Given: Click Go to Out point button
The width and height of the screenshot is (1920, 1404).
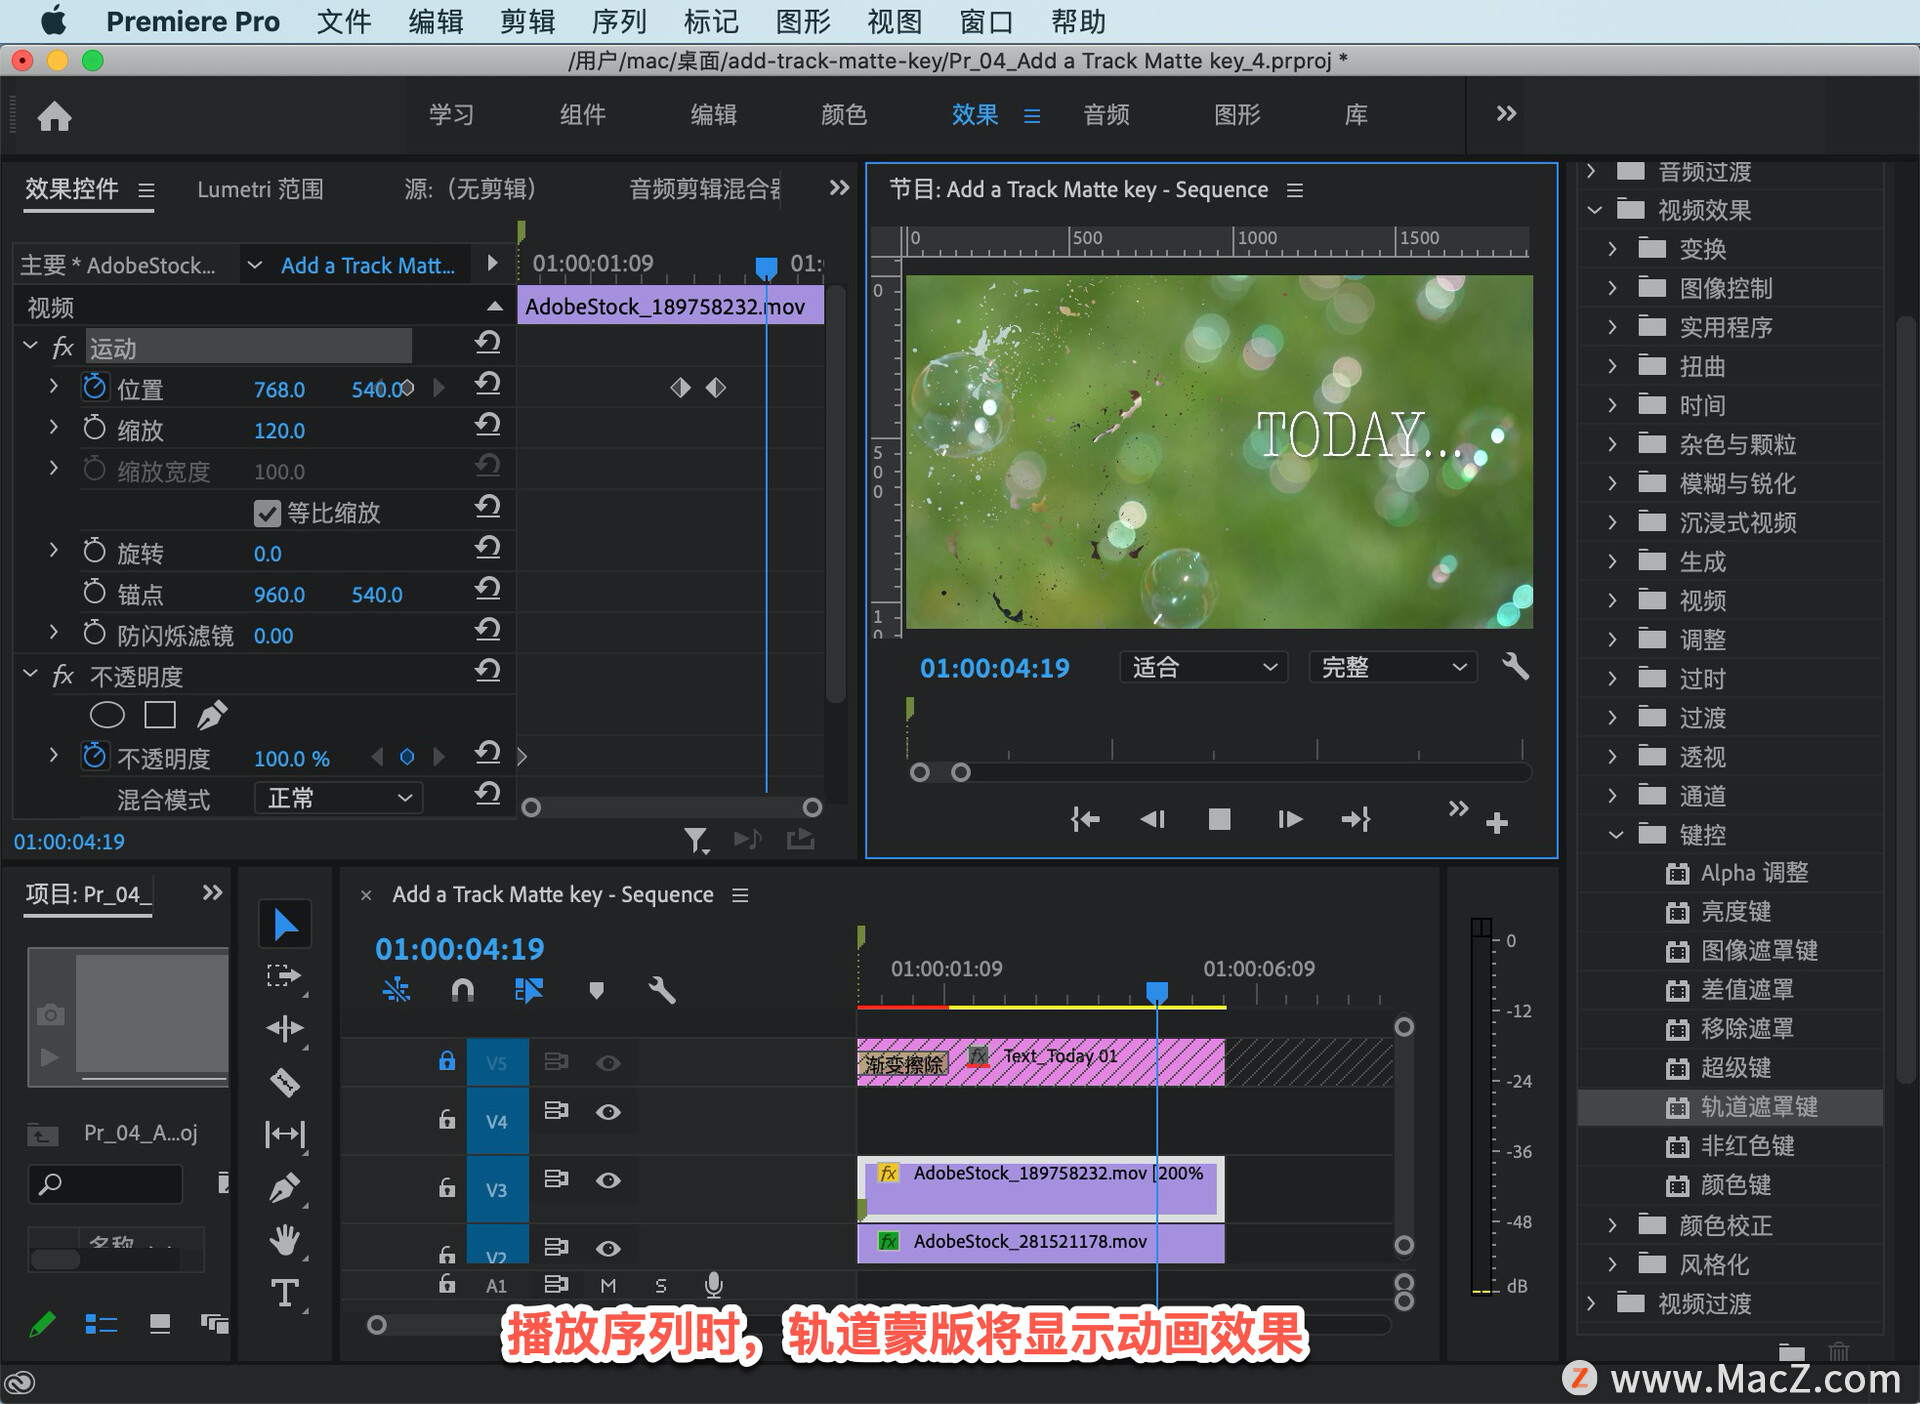Looking at the screenshot, I should click(1356, 820).
